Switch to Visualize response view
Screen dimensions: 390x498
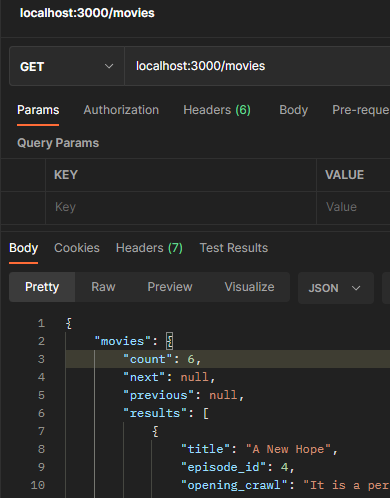(249, 287)
